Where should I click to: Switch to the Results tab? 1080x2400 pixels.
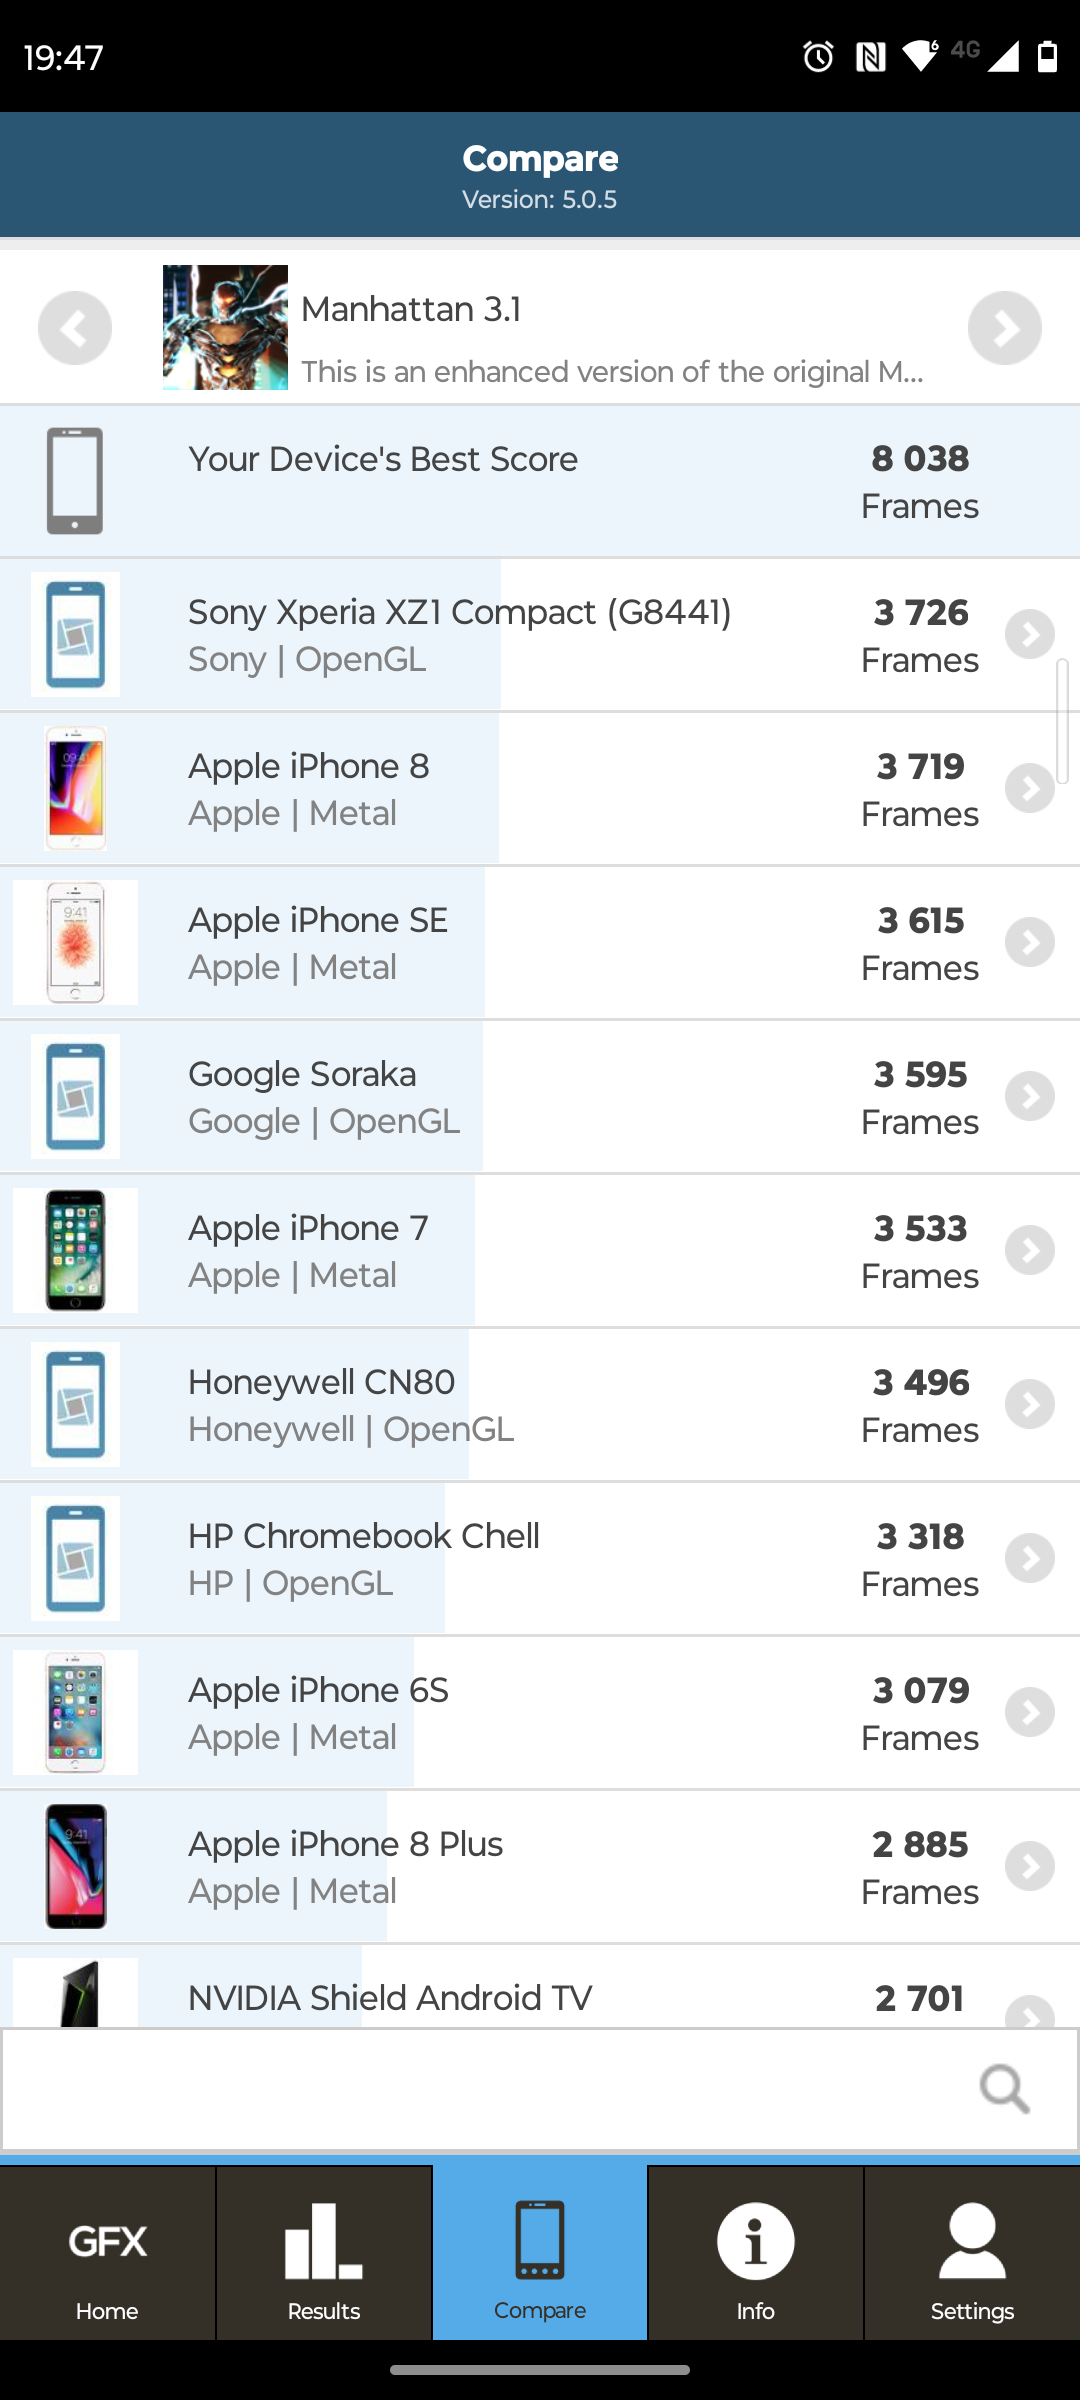(324, 2254)
